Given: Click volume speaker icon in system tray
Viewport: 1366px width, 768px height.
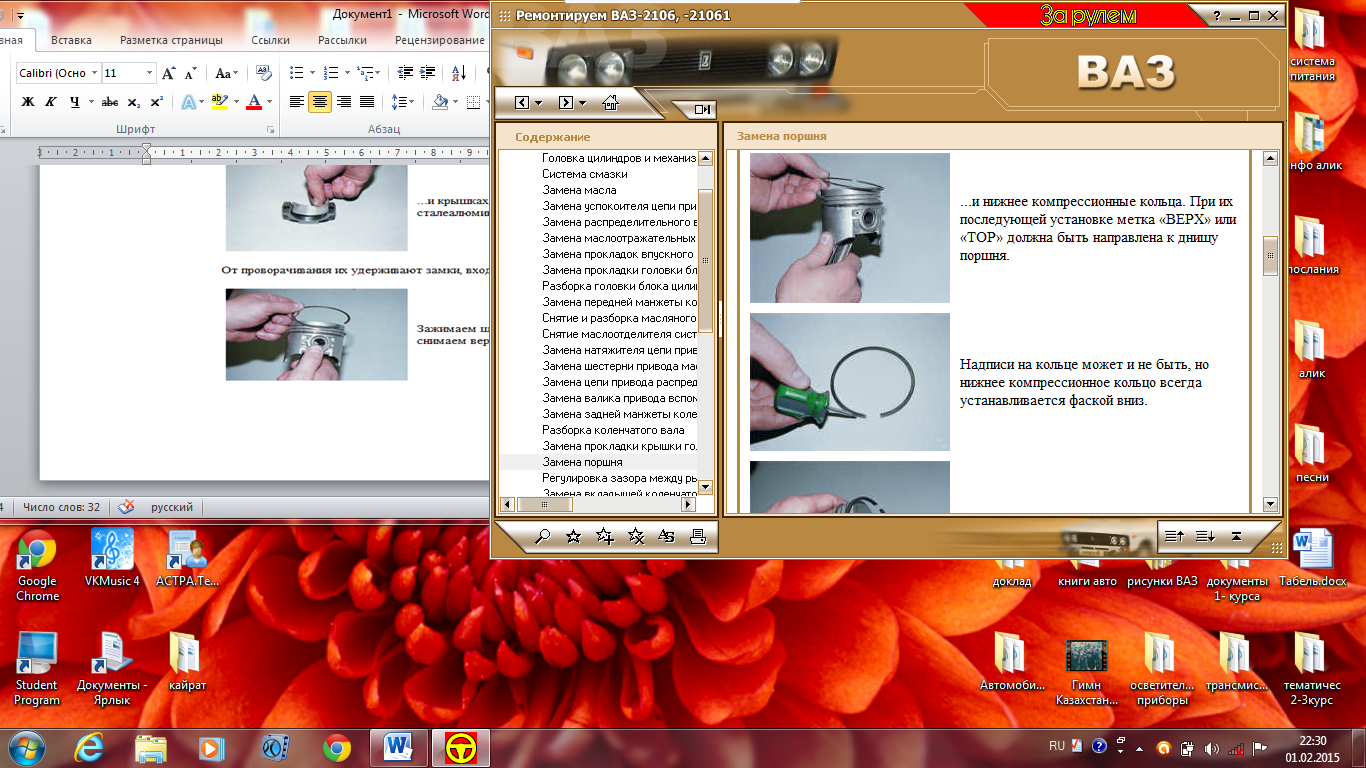Looking at the screenshot, I should coord(1212,748).
